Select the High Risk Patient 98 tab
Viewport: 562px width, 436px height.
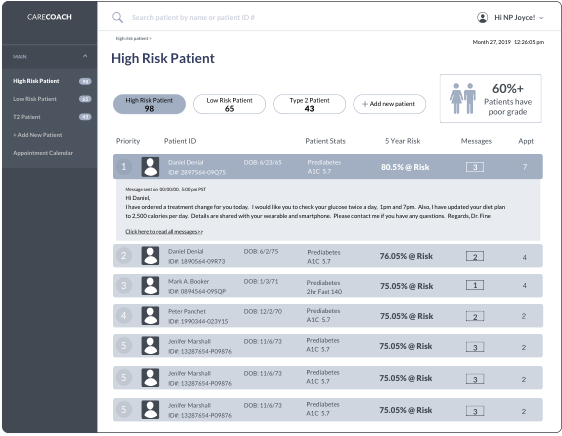[x=149, y=104]
